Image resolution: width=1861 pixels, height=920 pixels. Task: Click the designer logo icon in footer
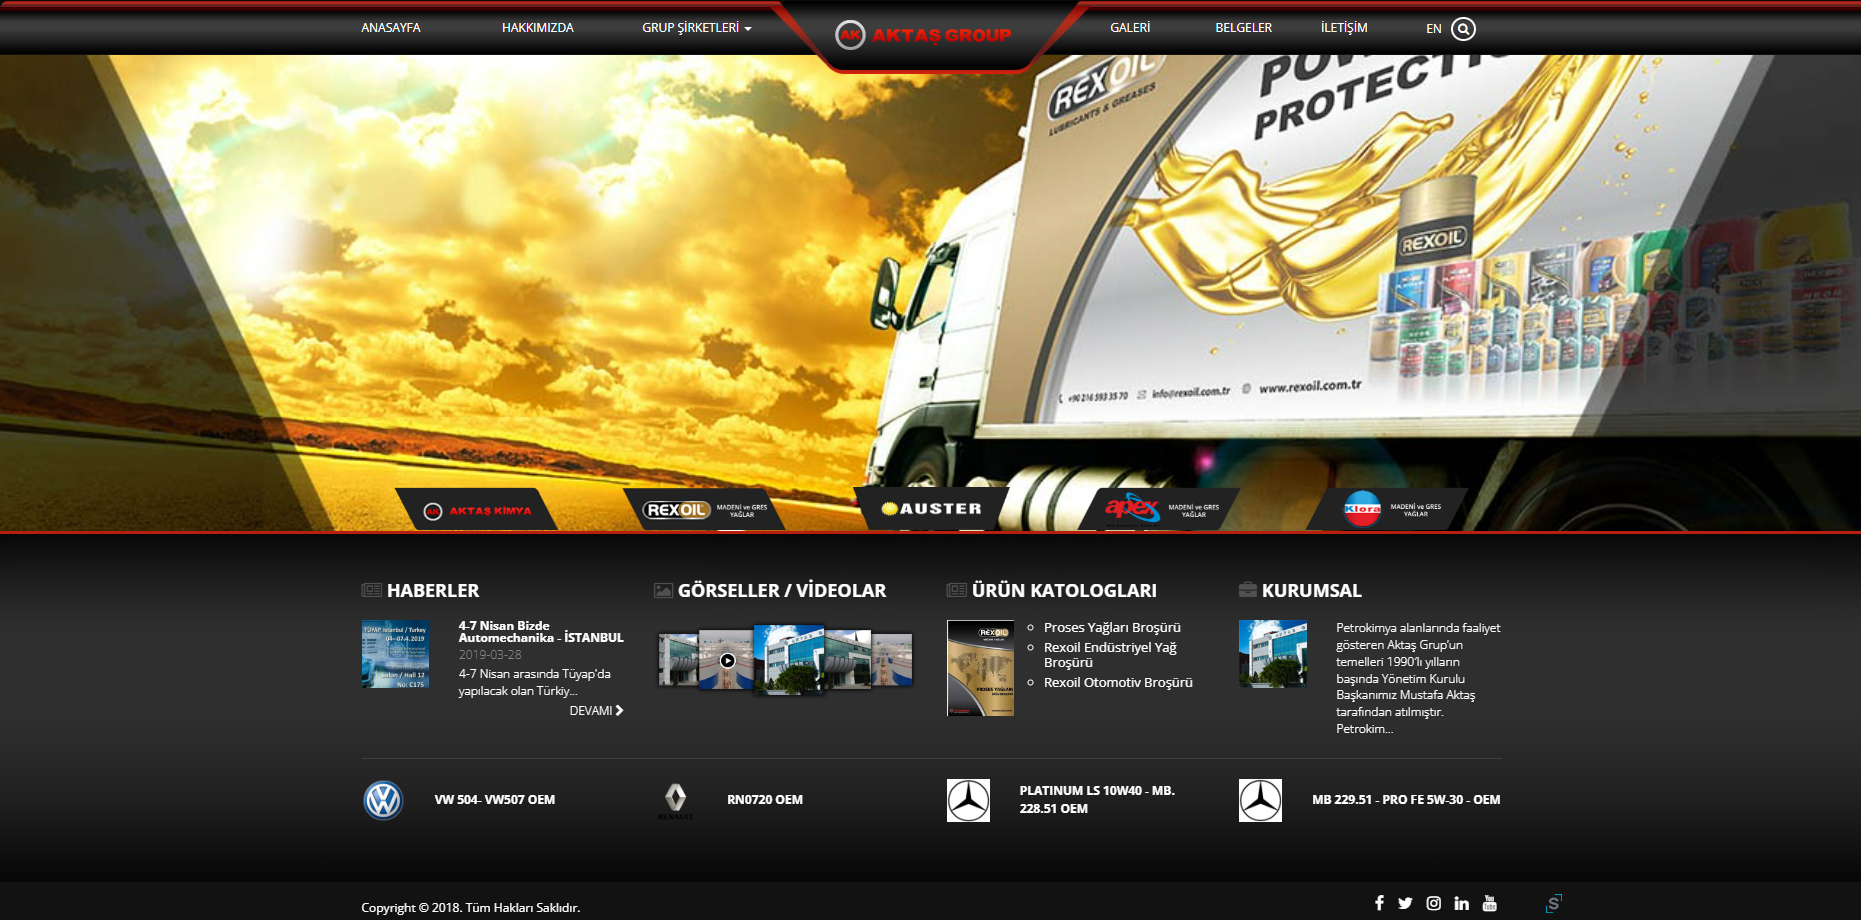click(x=1553, y=903)
